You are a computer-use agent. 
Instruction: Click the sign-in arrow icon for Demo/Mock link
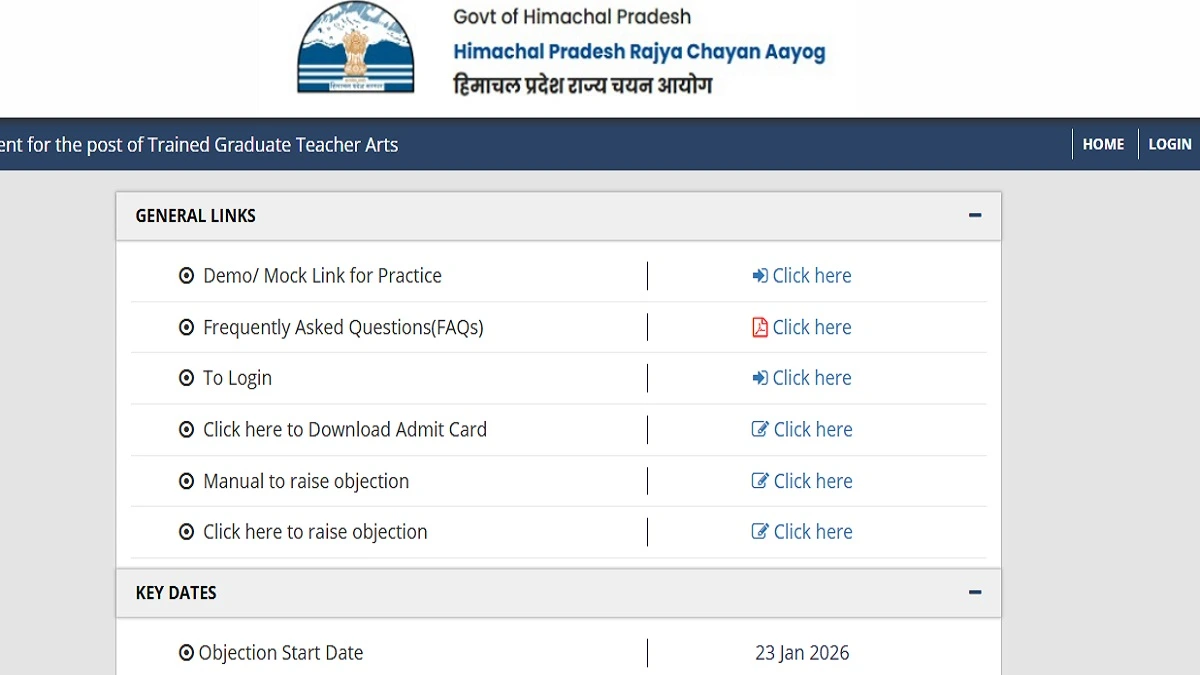(759, 275)
